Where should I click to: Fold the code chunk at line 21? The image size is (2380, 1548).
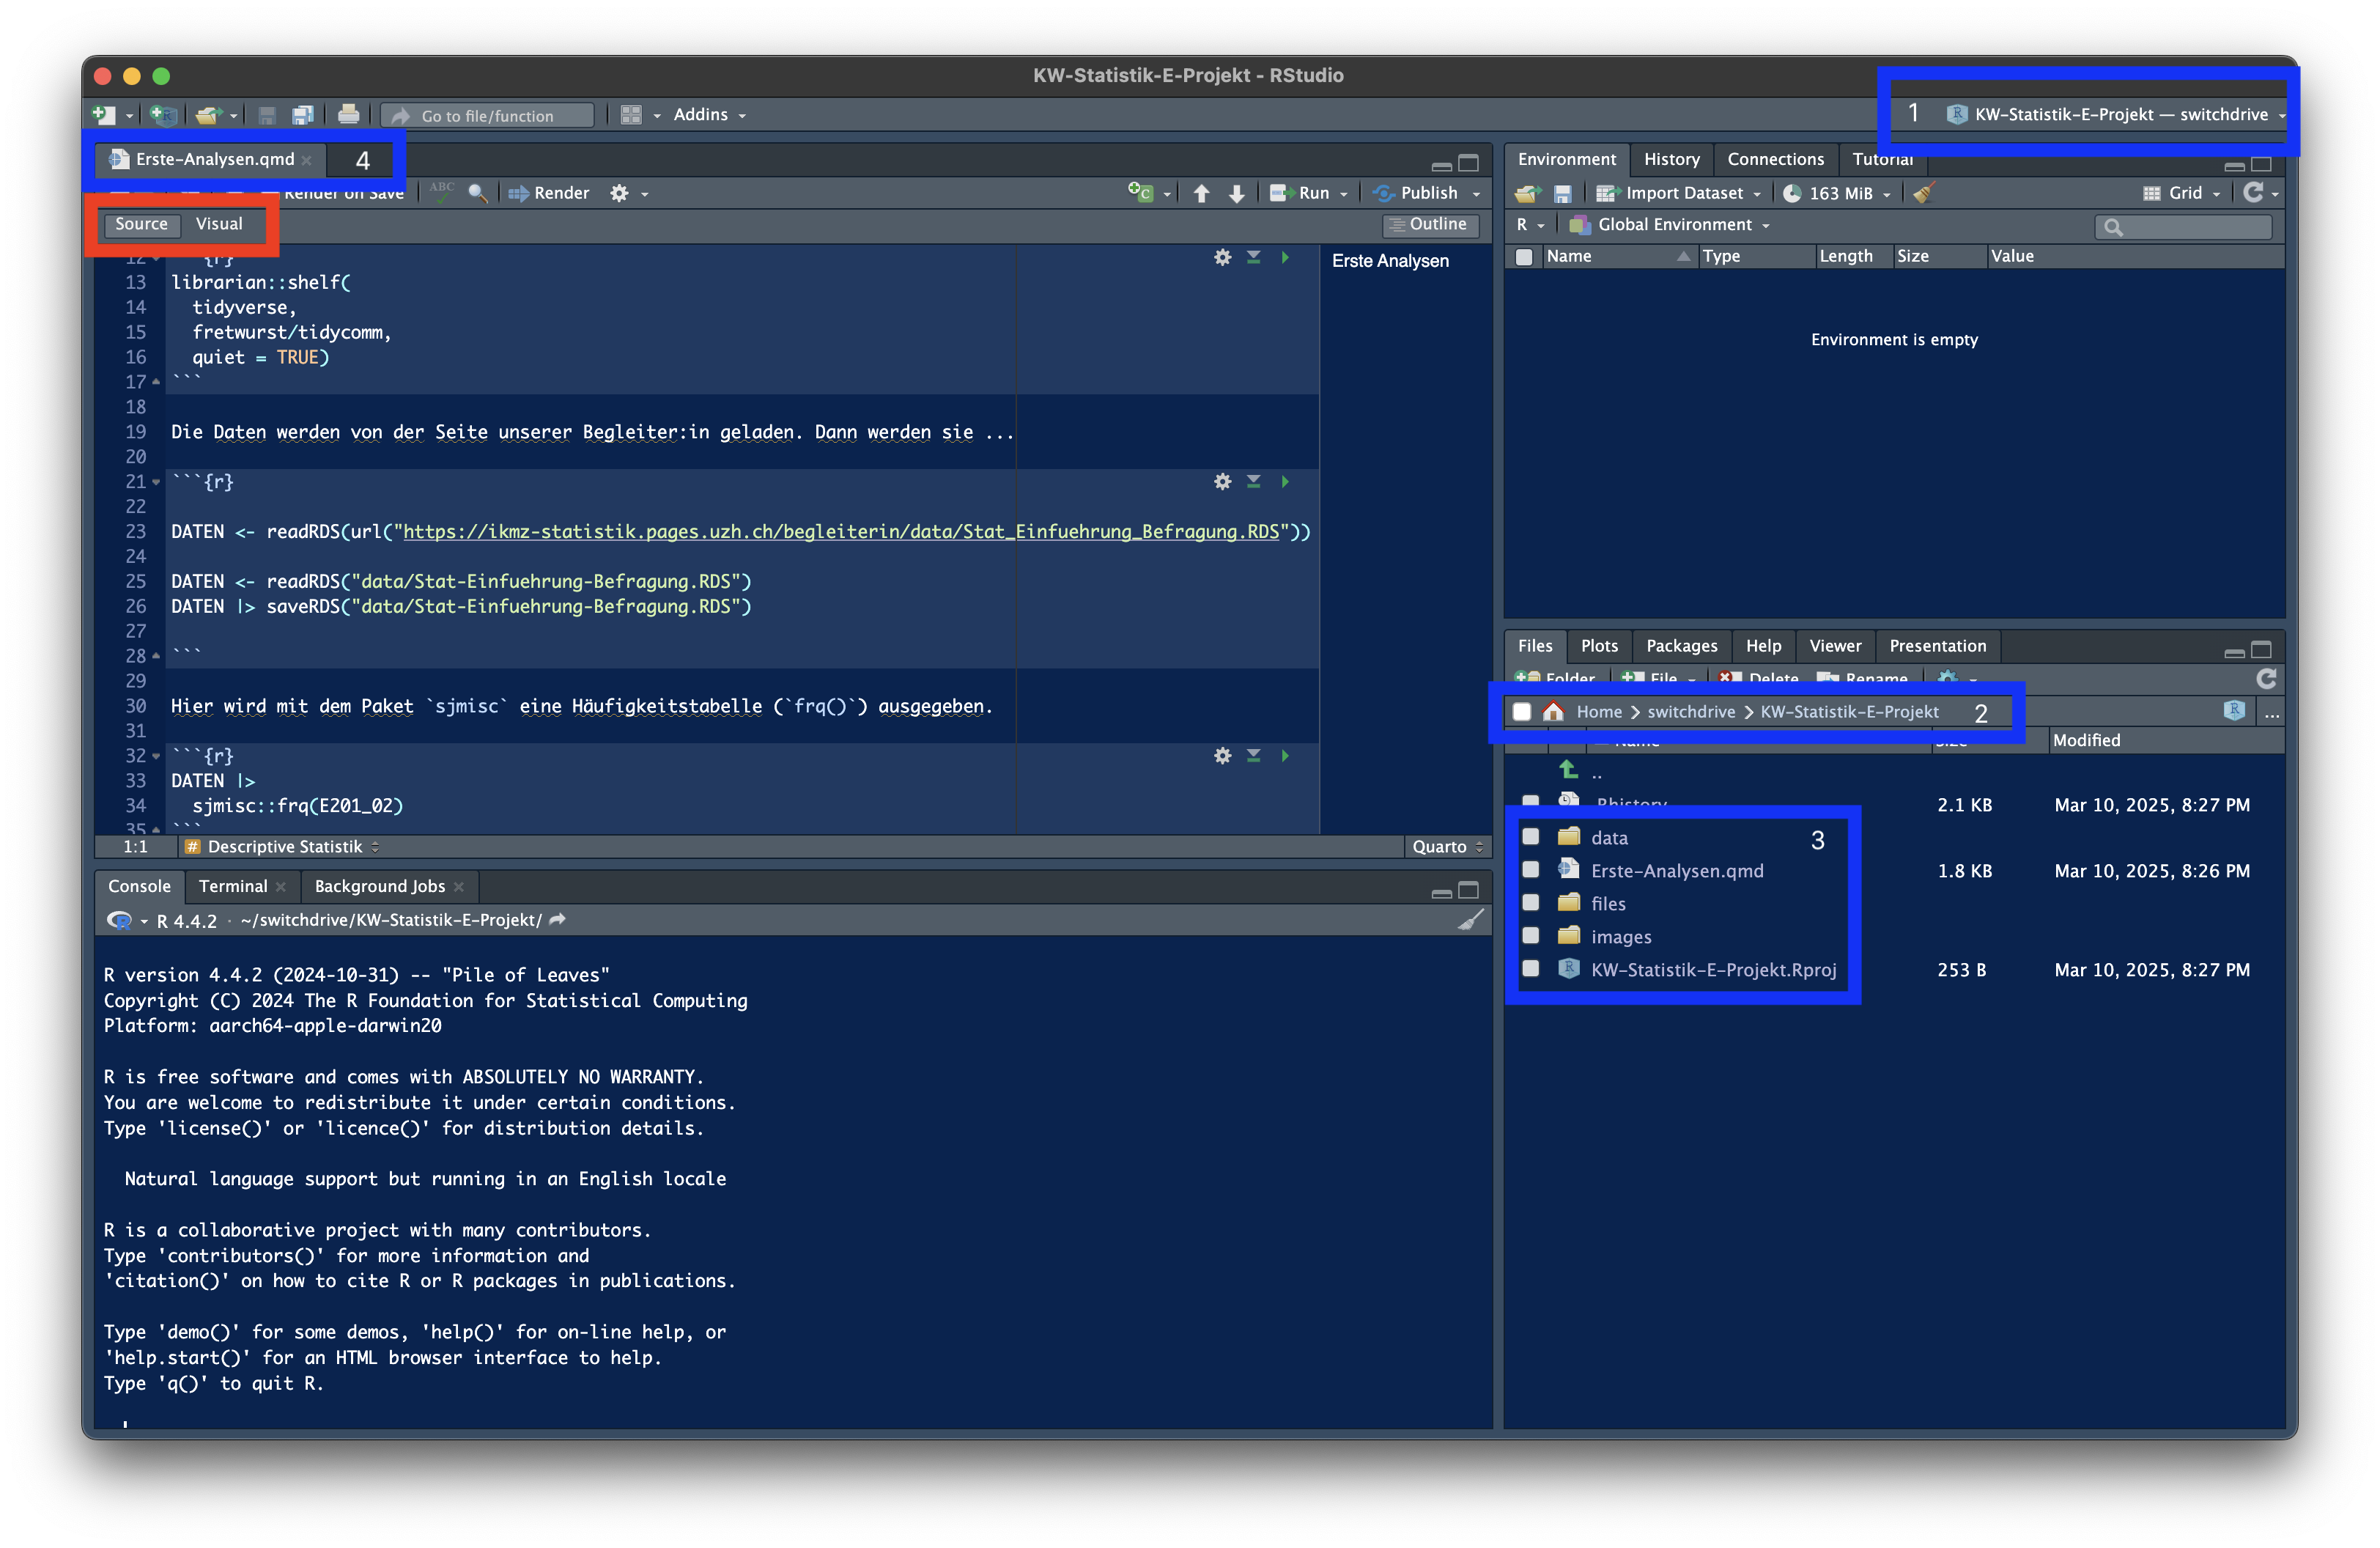(x=156, y=482)
